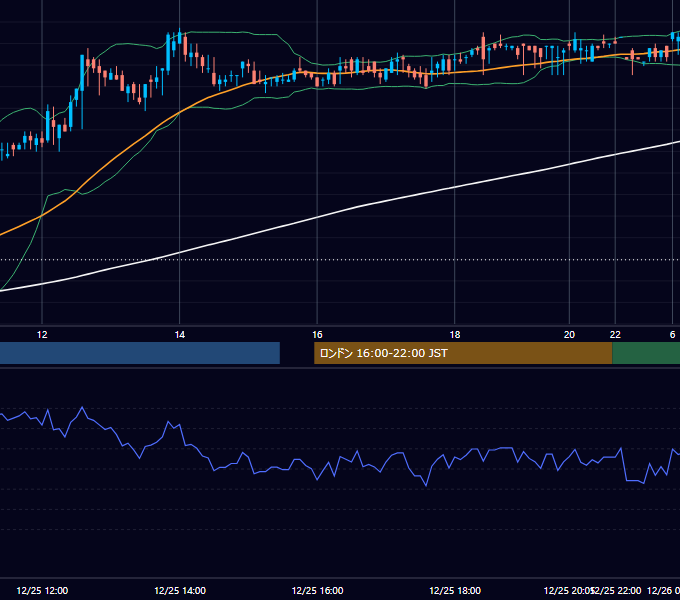Click the "12/25 14:00" date label on the bottom axis
This screenshot has width=680, height=600.
pos(180,590)
